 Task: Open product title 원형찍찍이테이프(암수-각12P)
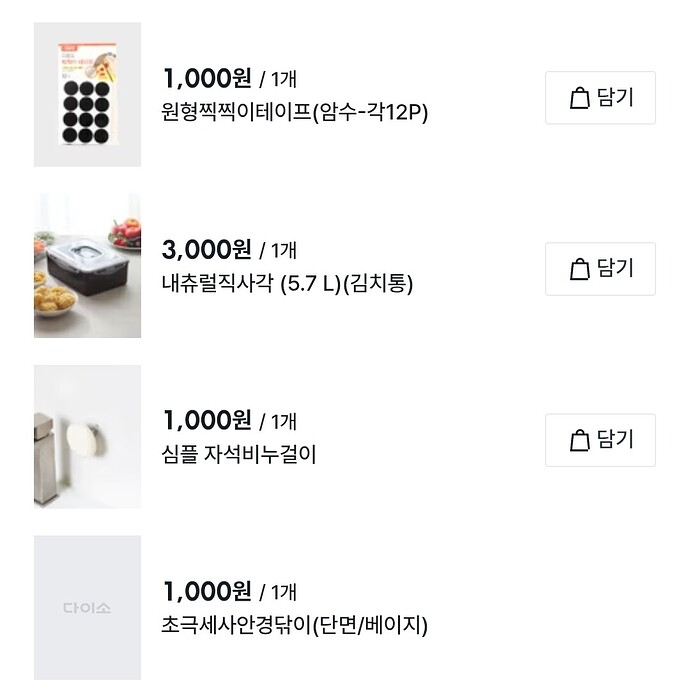click(x=294, y=113)
